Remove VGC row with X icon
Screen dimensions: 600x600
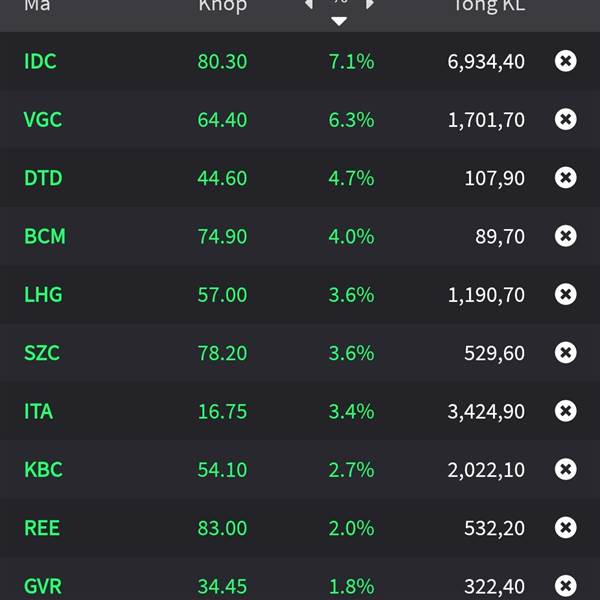pos(565,119)
